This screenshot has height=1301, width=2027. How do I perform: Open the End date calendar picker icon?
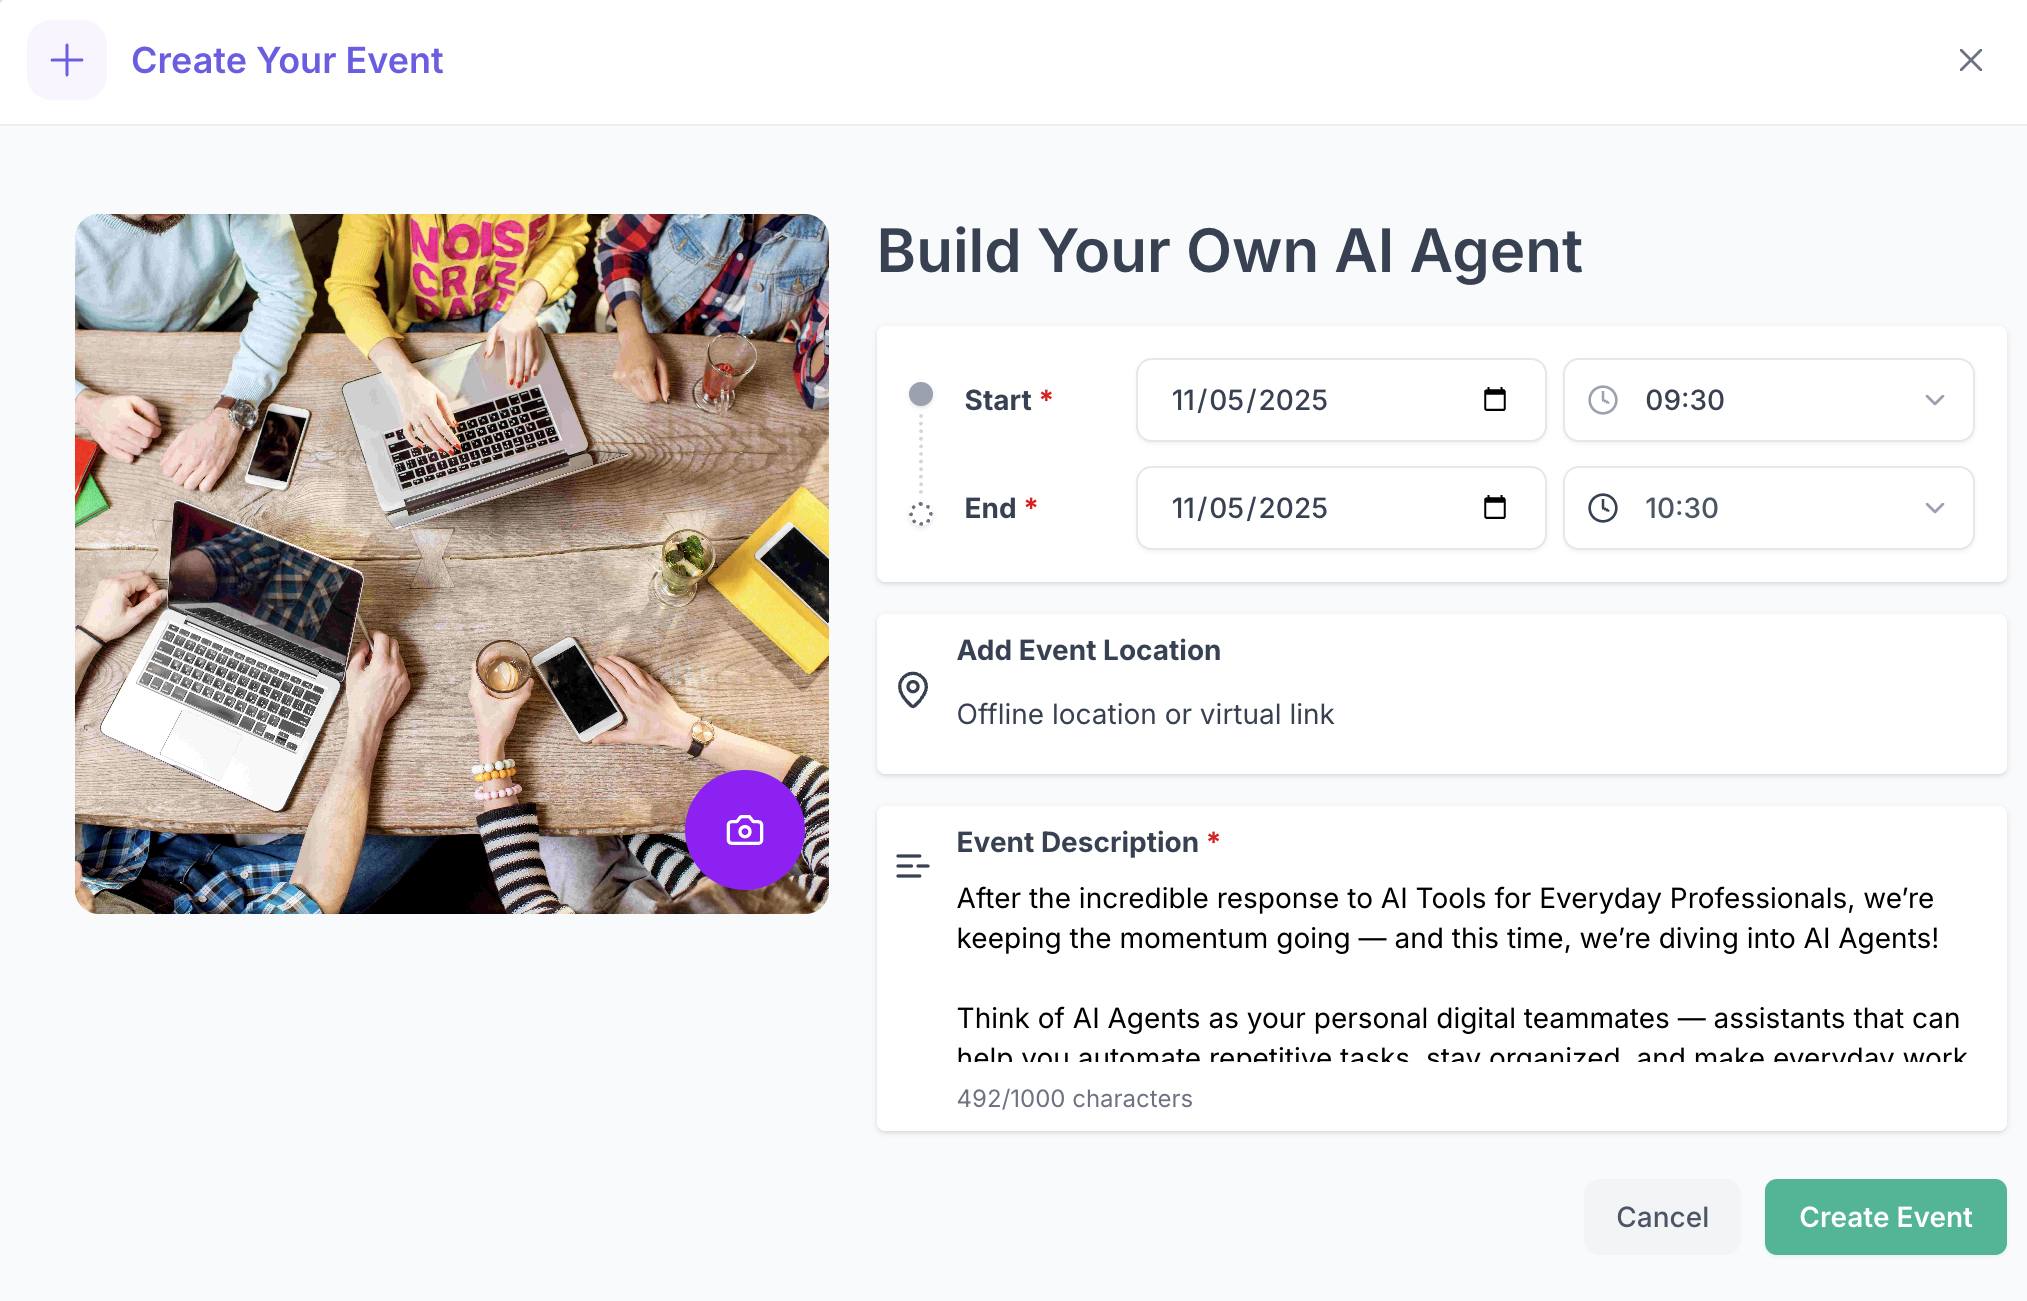1495,508
